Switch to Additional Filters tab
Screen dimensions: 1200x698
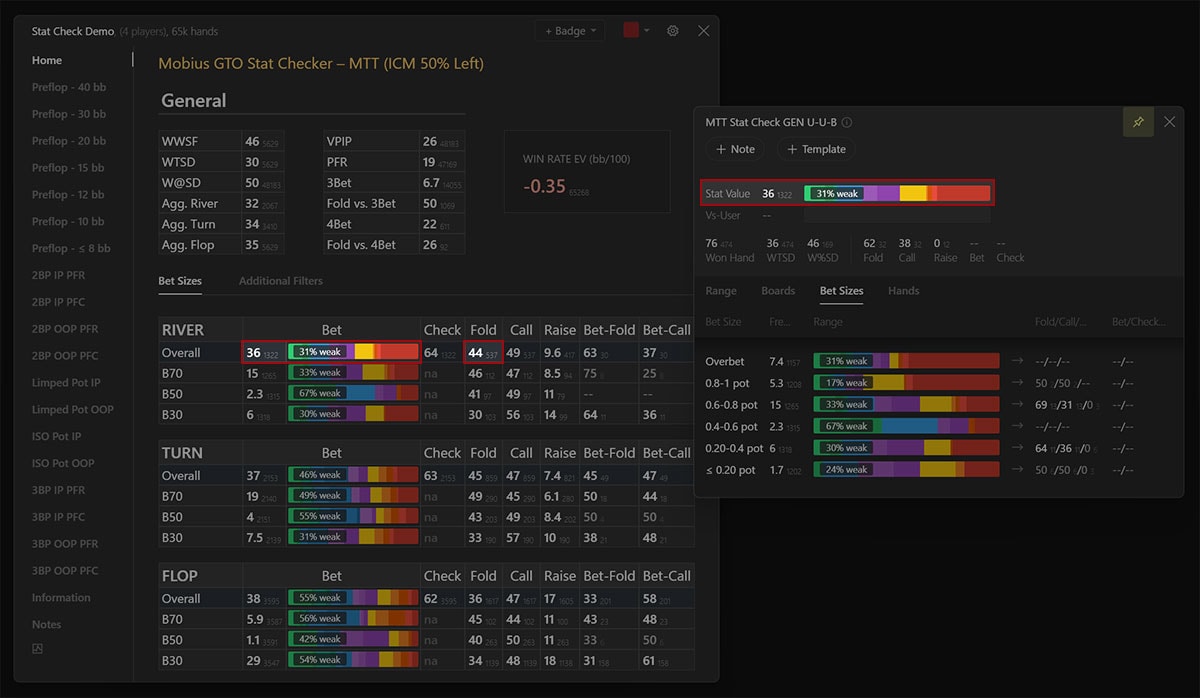281,281
